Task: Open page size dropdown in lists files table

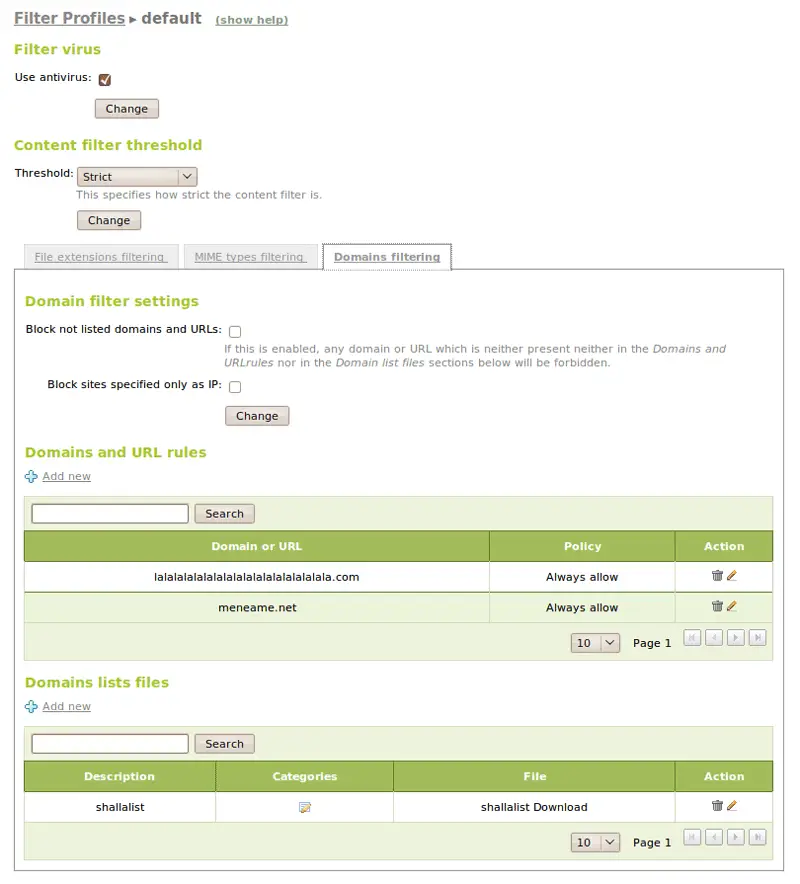Action: tap(595, 842)
